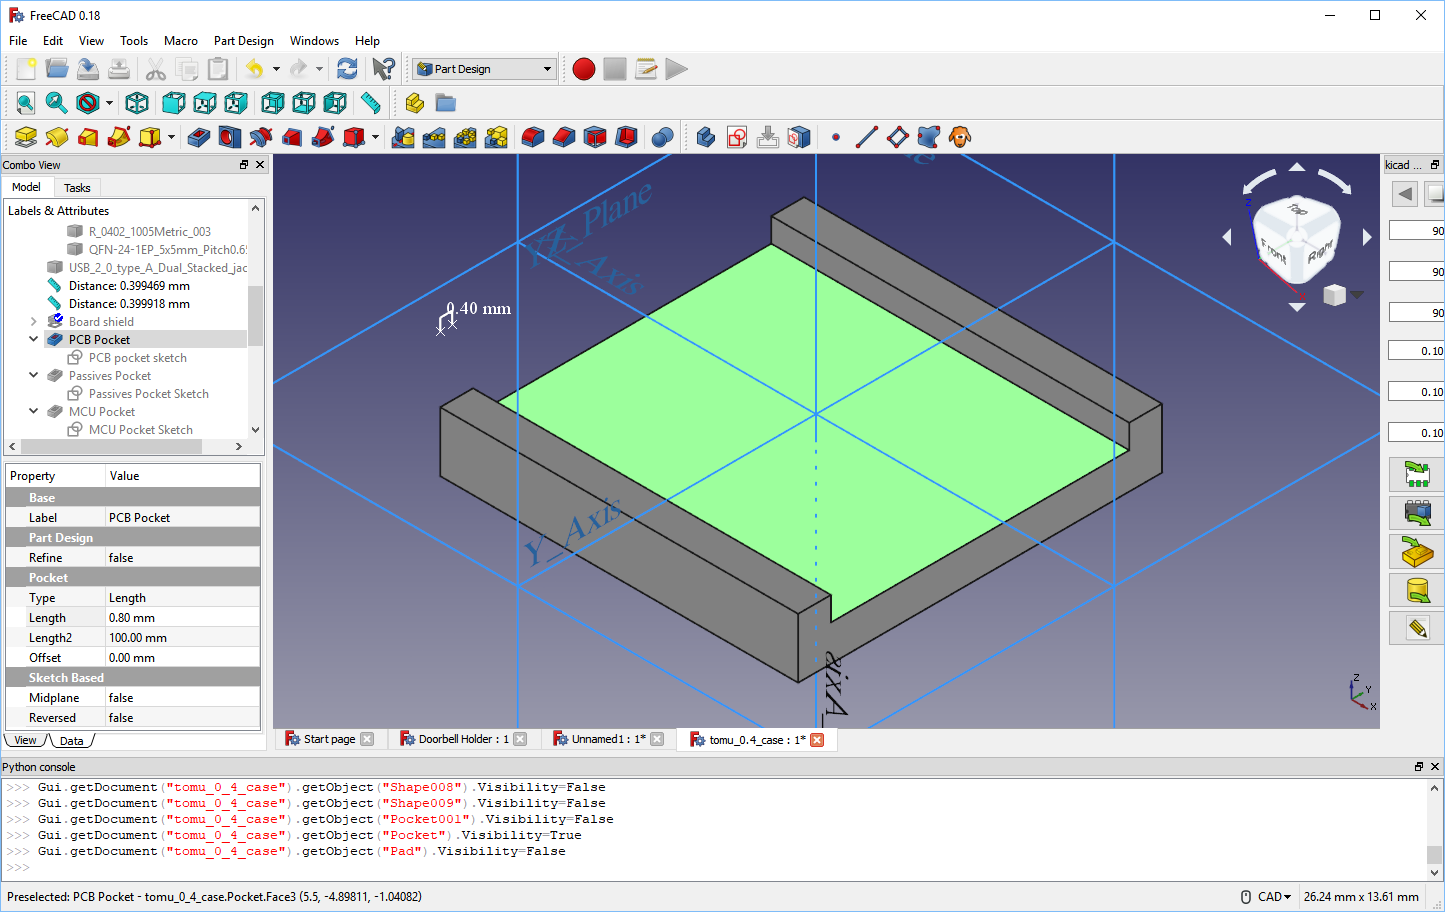Select the Passives Pocket Sketch item
Viewport: 1445px width, 912px height.
[148, 394]
